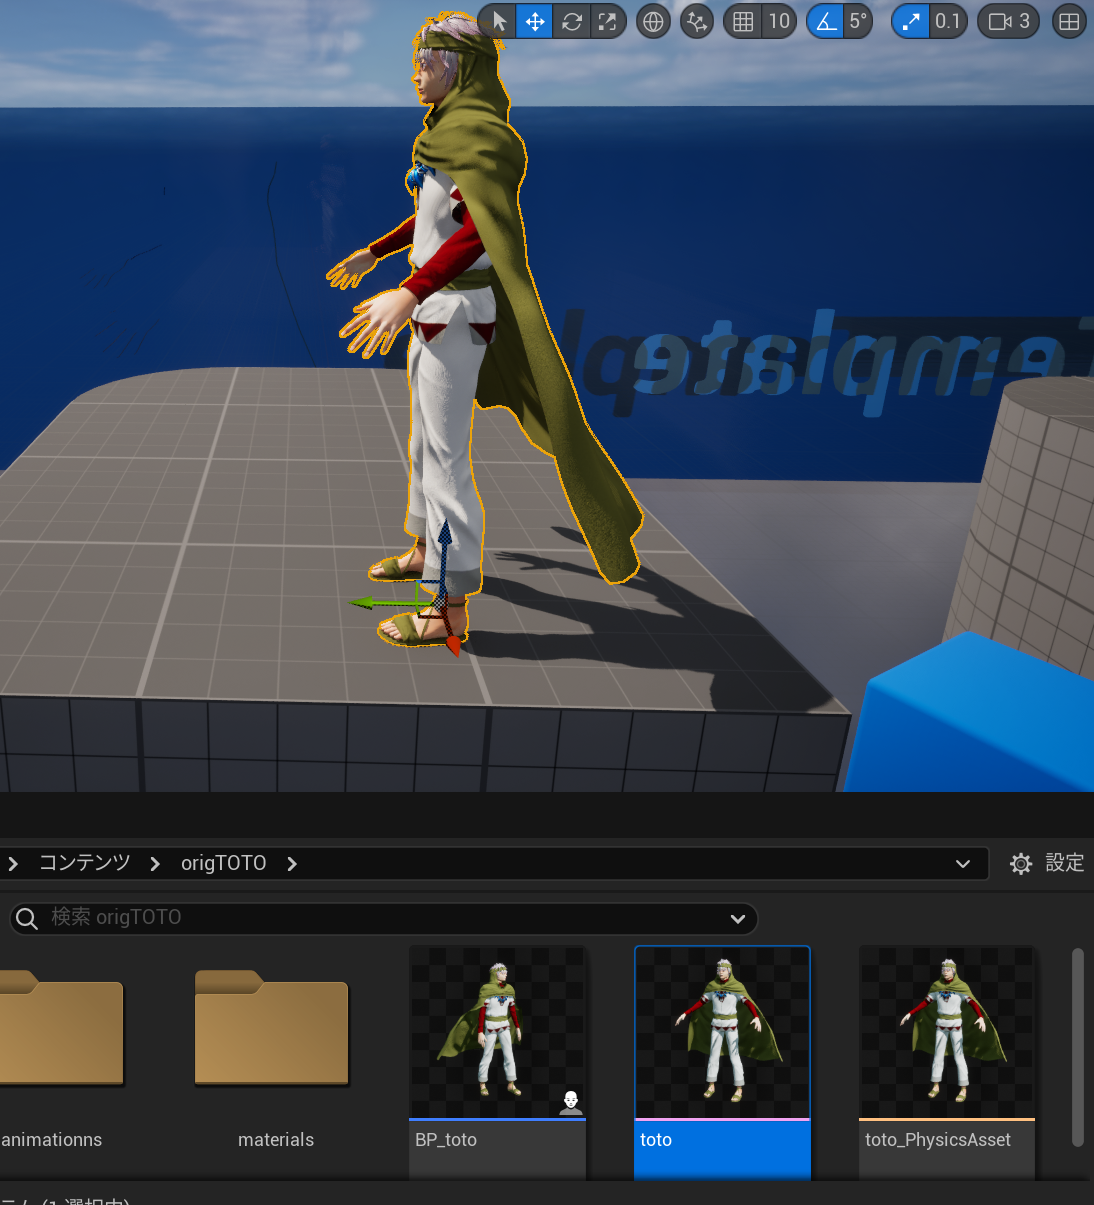Click the search magnifier icon
The width and height of the screenshot is (1094, 1205).
click(x=27, y=918)
